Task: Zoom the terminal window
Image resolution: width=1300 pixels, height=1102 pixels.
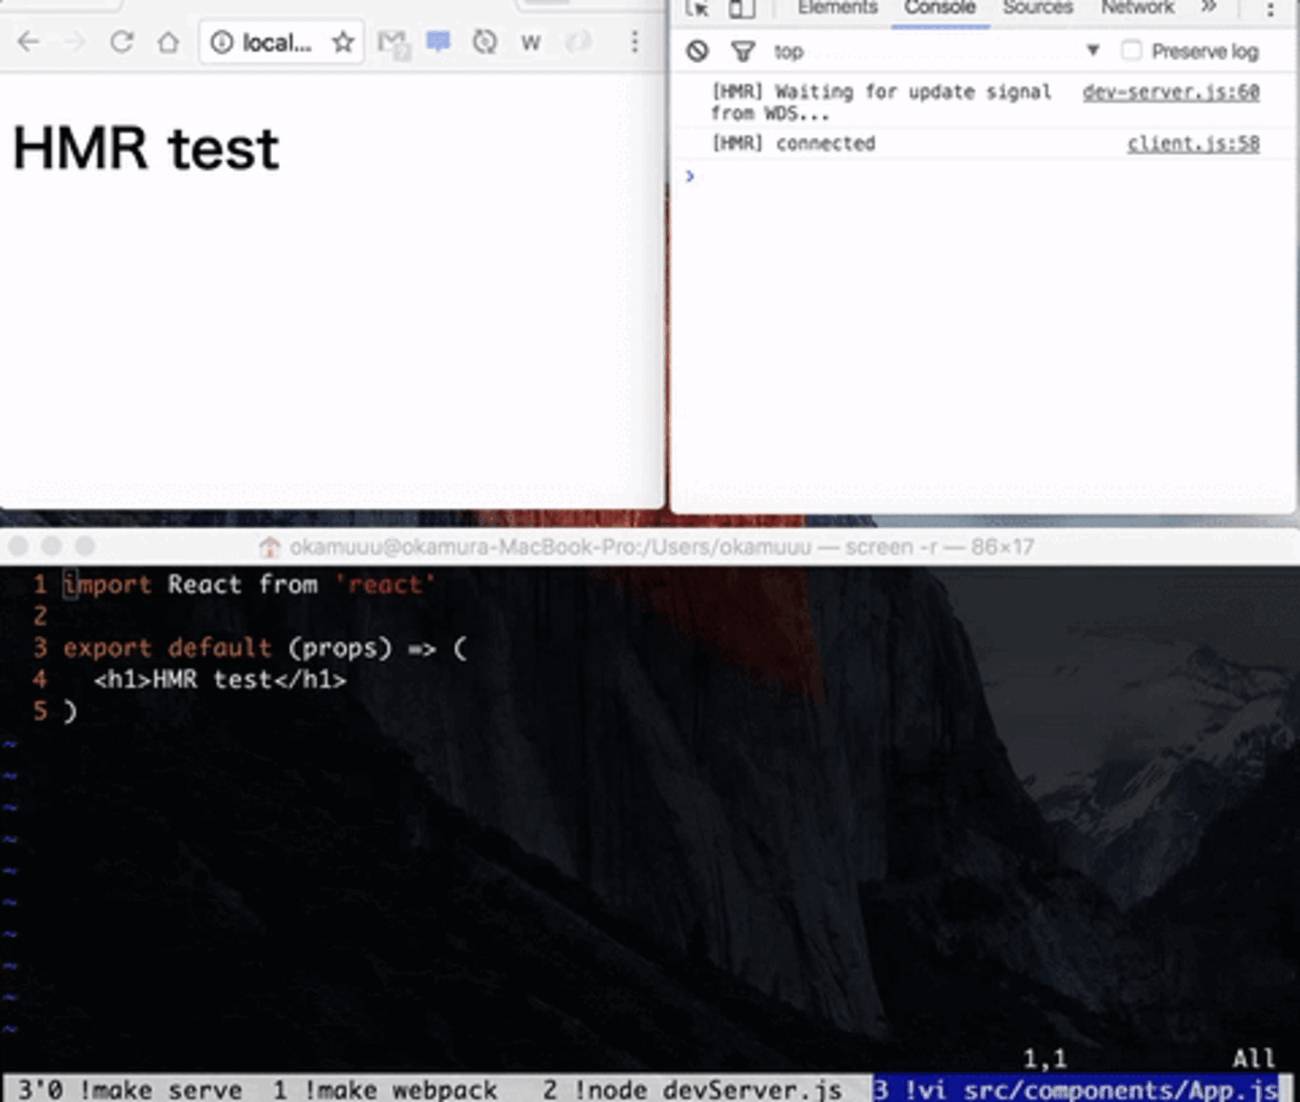Action: point(85,546)
